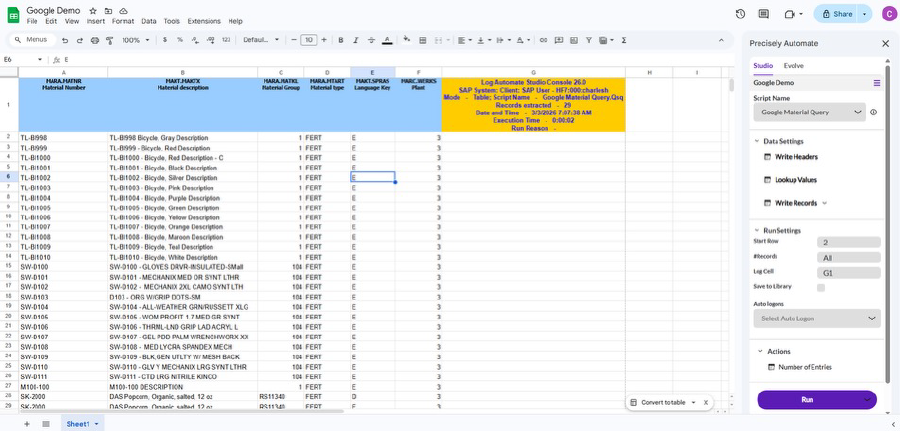Collapse the Data Settings section
This screenshot has width=900, height=431.
click(x=757, y=141)
